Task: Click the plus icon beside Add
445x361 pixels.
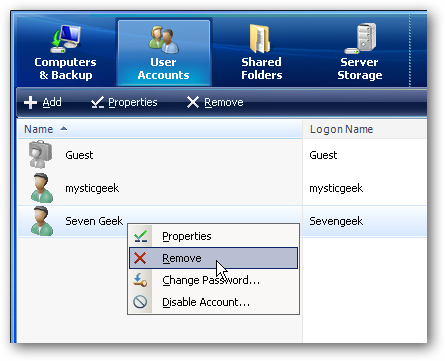Action: pos(30,102)
